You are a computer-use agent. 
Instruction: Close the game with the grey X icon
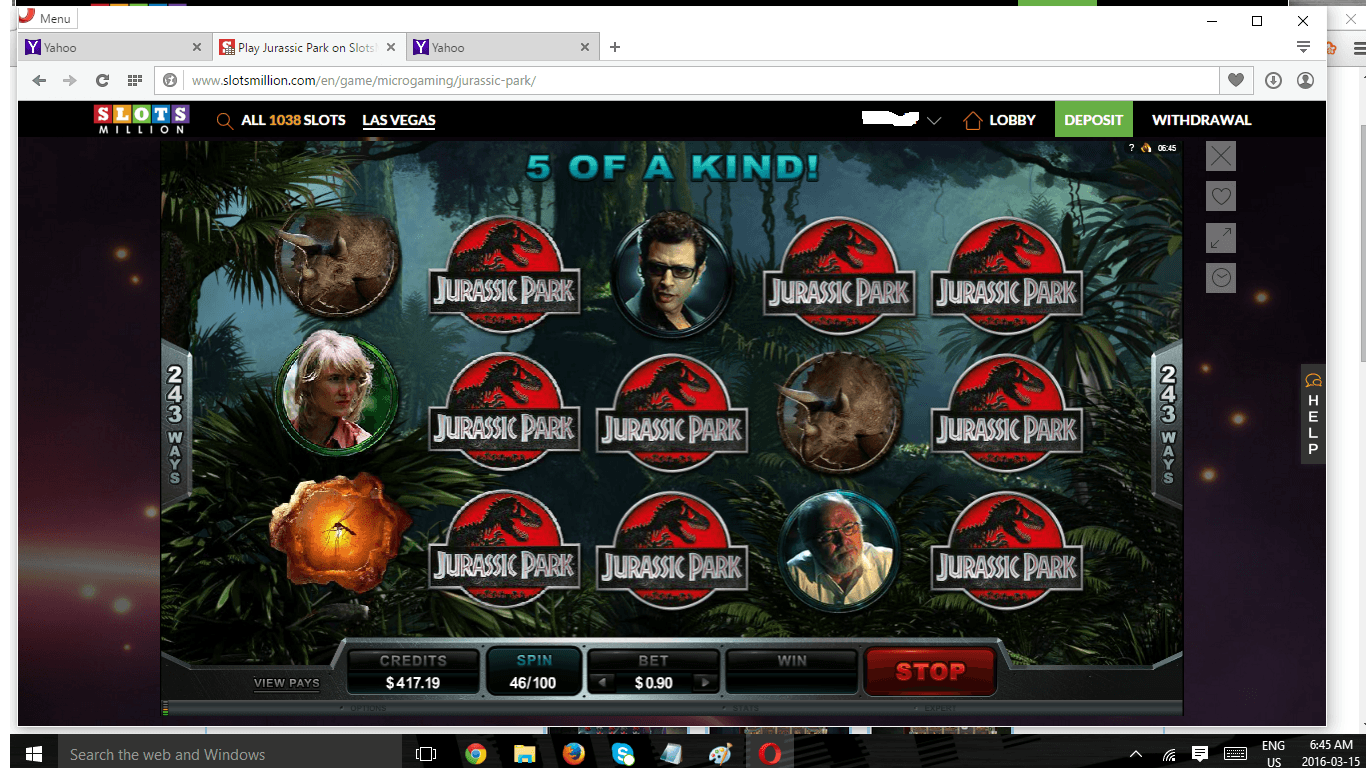[x=1221, y=155]
